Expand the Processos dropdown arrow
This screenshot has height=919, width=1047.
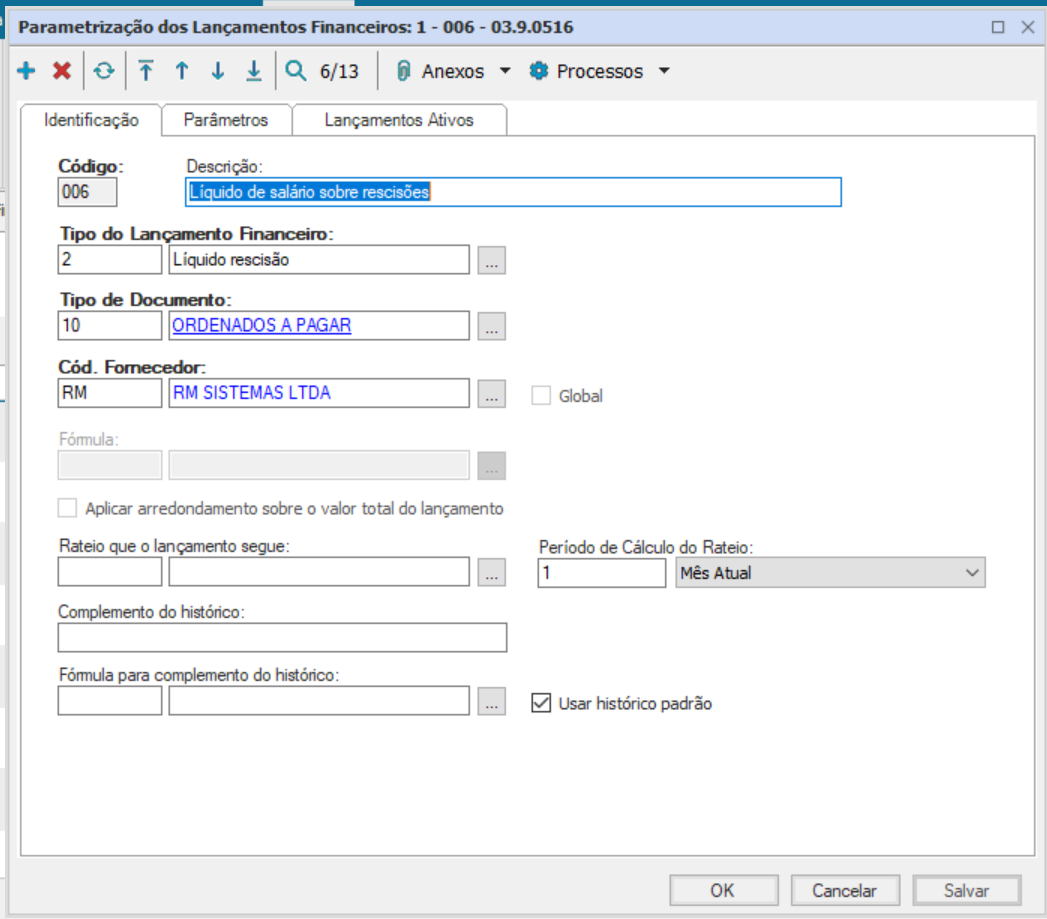pos(664,70)
